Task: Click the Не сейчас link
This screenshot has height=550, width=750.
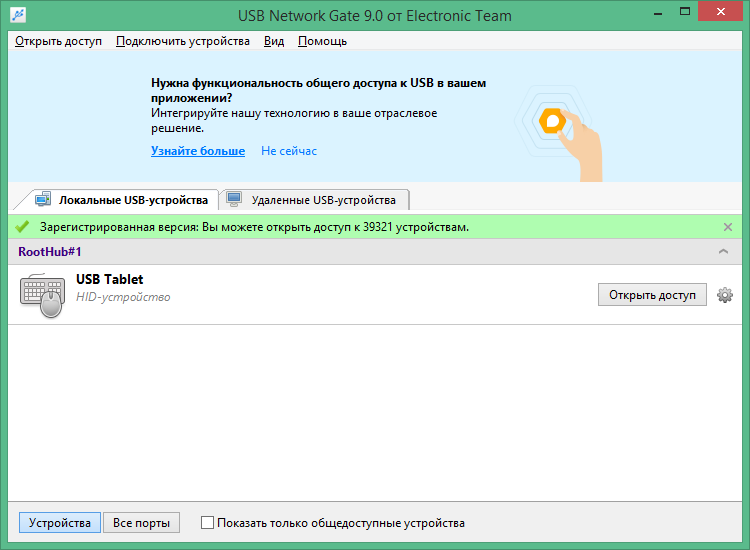Action: [289, 151]
